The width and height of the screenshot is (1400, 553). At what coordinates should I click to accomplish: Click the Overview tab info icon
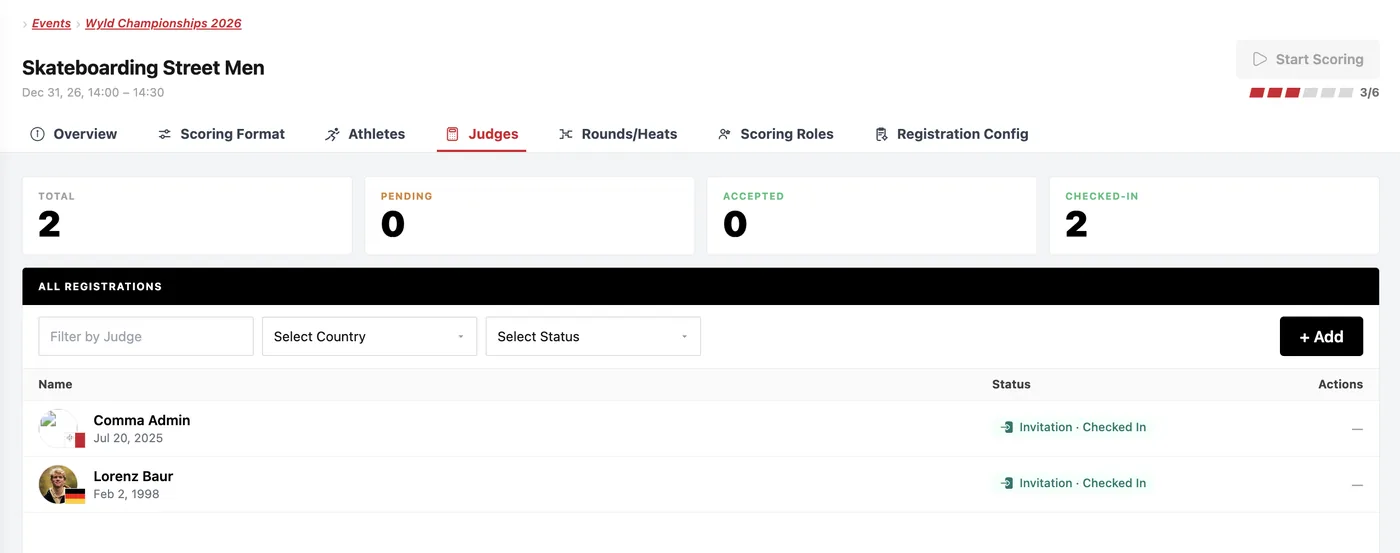(37, 134)
